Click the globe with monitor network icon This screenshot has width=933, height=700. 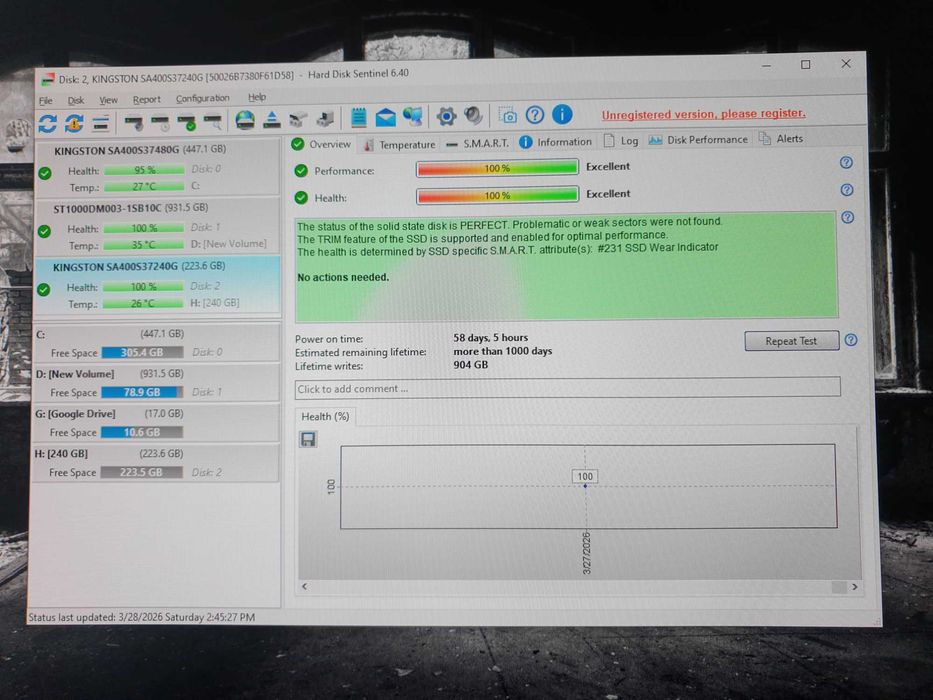click(412, 116)
